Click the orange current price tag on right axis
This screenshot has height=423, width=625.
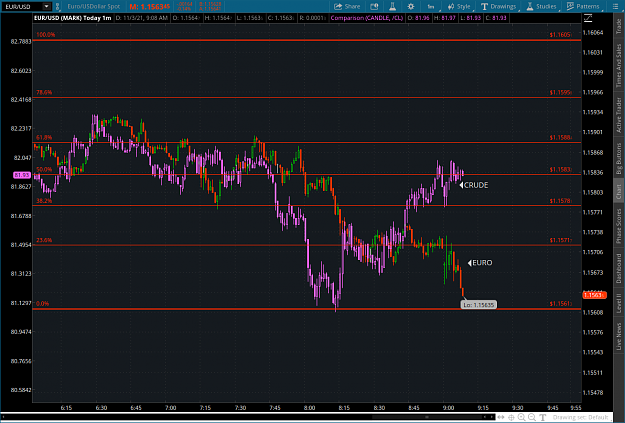(x=594, y=295)
